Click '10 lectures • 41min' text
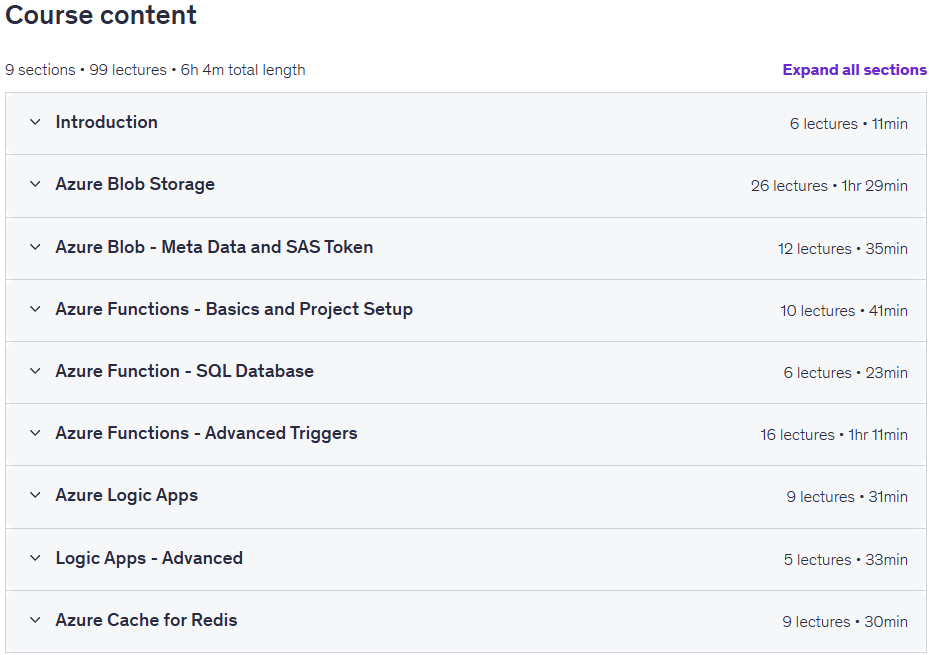Screen dimensions: 929x655 point(844,311)
